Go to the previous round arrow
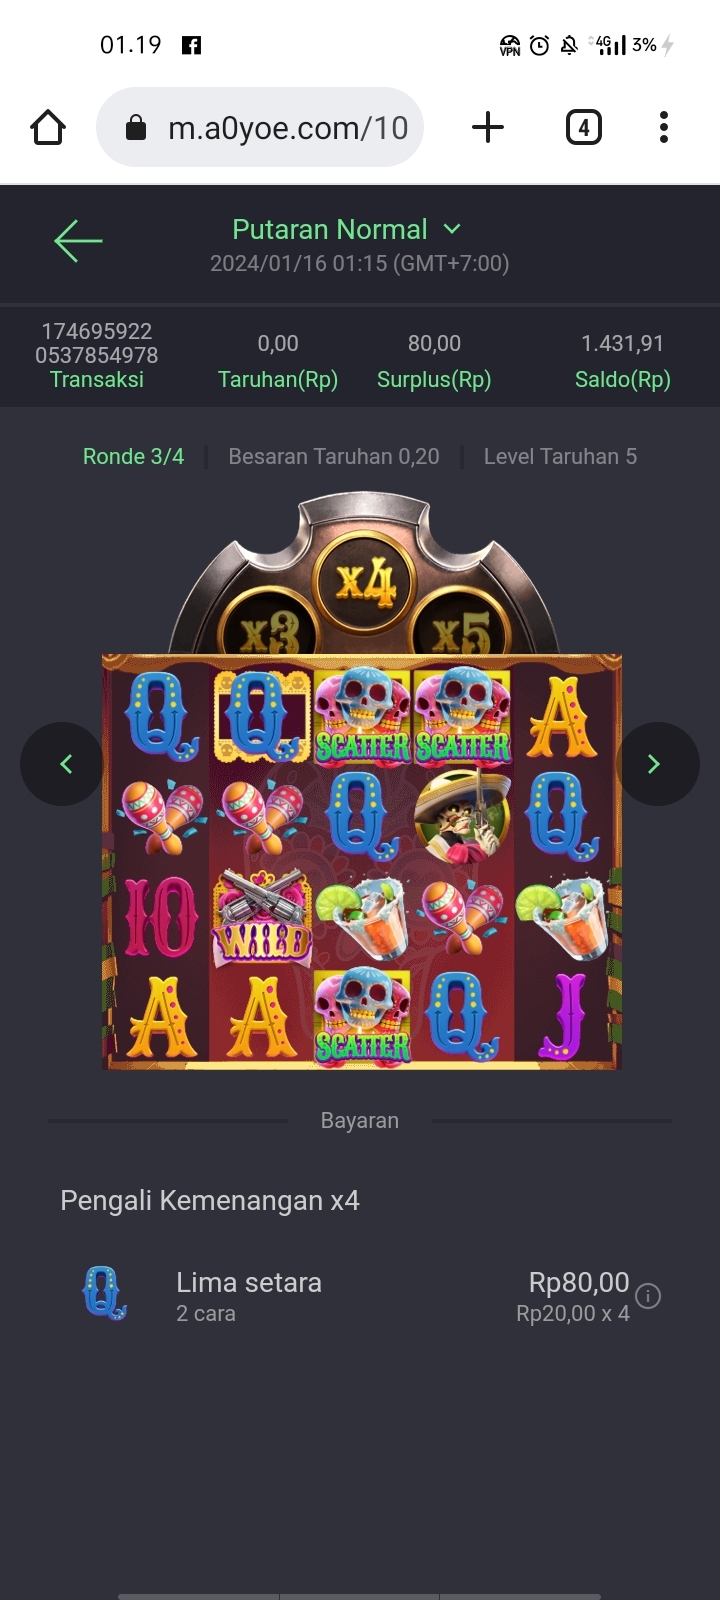Viewport: 720px width, 1600px height. 62,764
